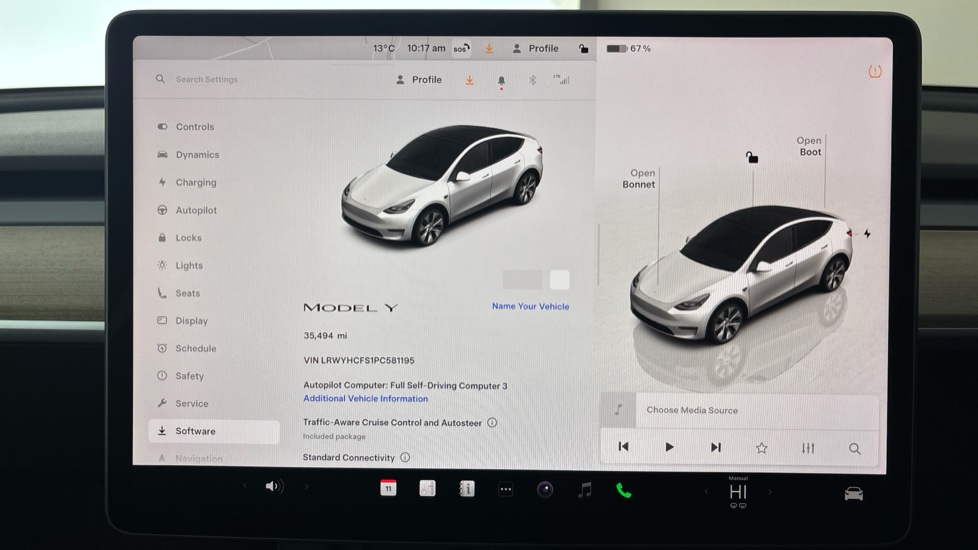Click the orange download icon in settings header
Screen dimensions: 978x550
tap(469, 80)
